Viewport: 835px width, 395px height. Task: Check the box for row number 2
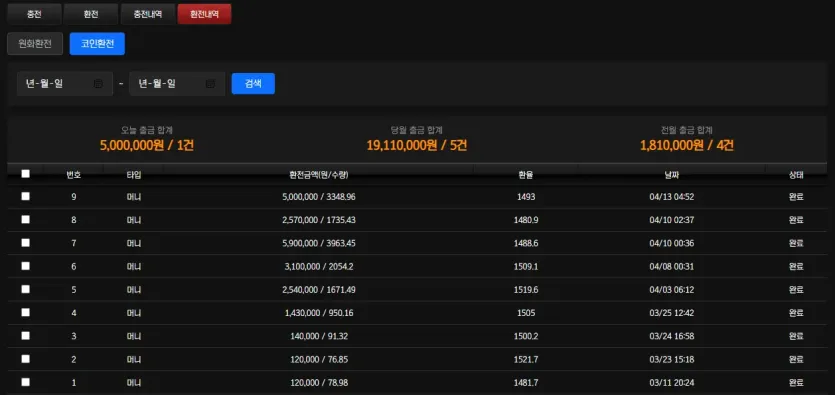click(26, 359)
